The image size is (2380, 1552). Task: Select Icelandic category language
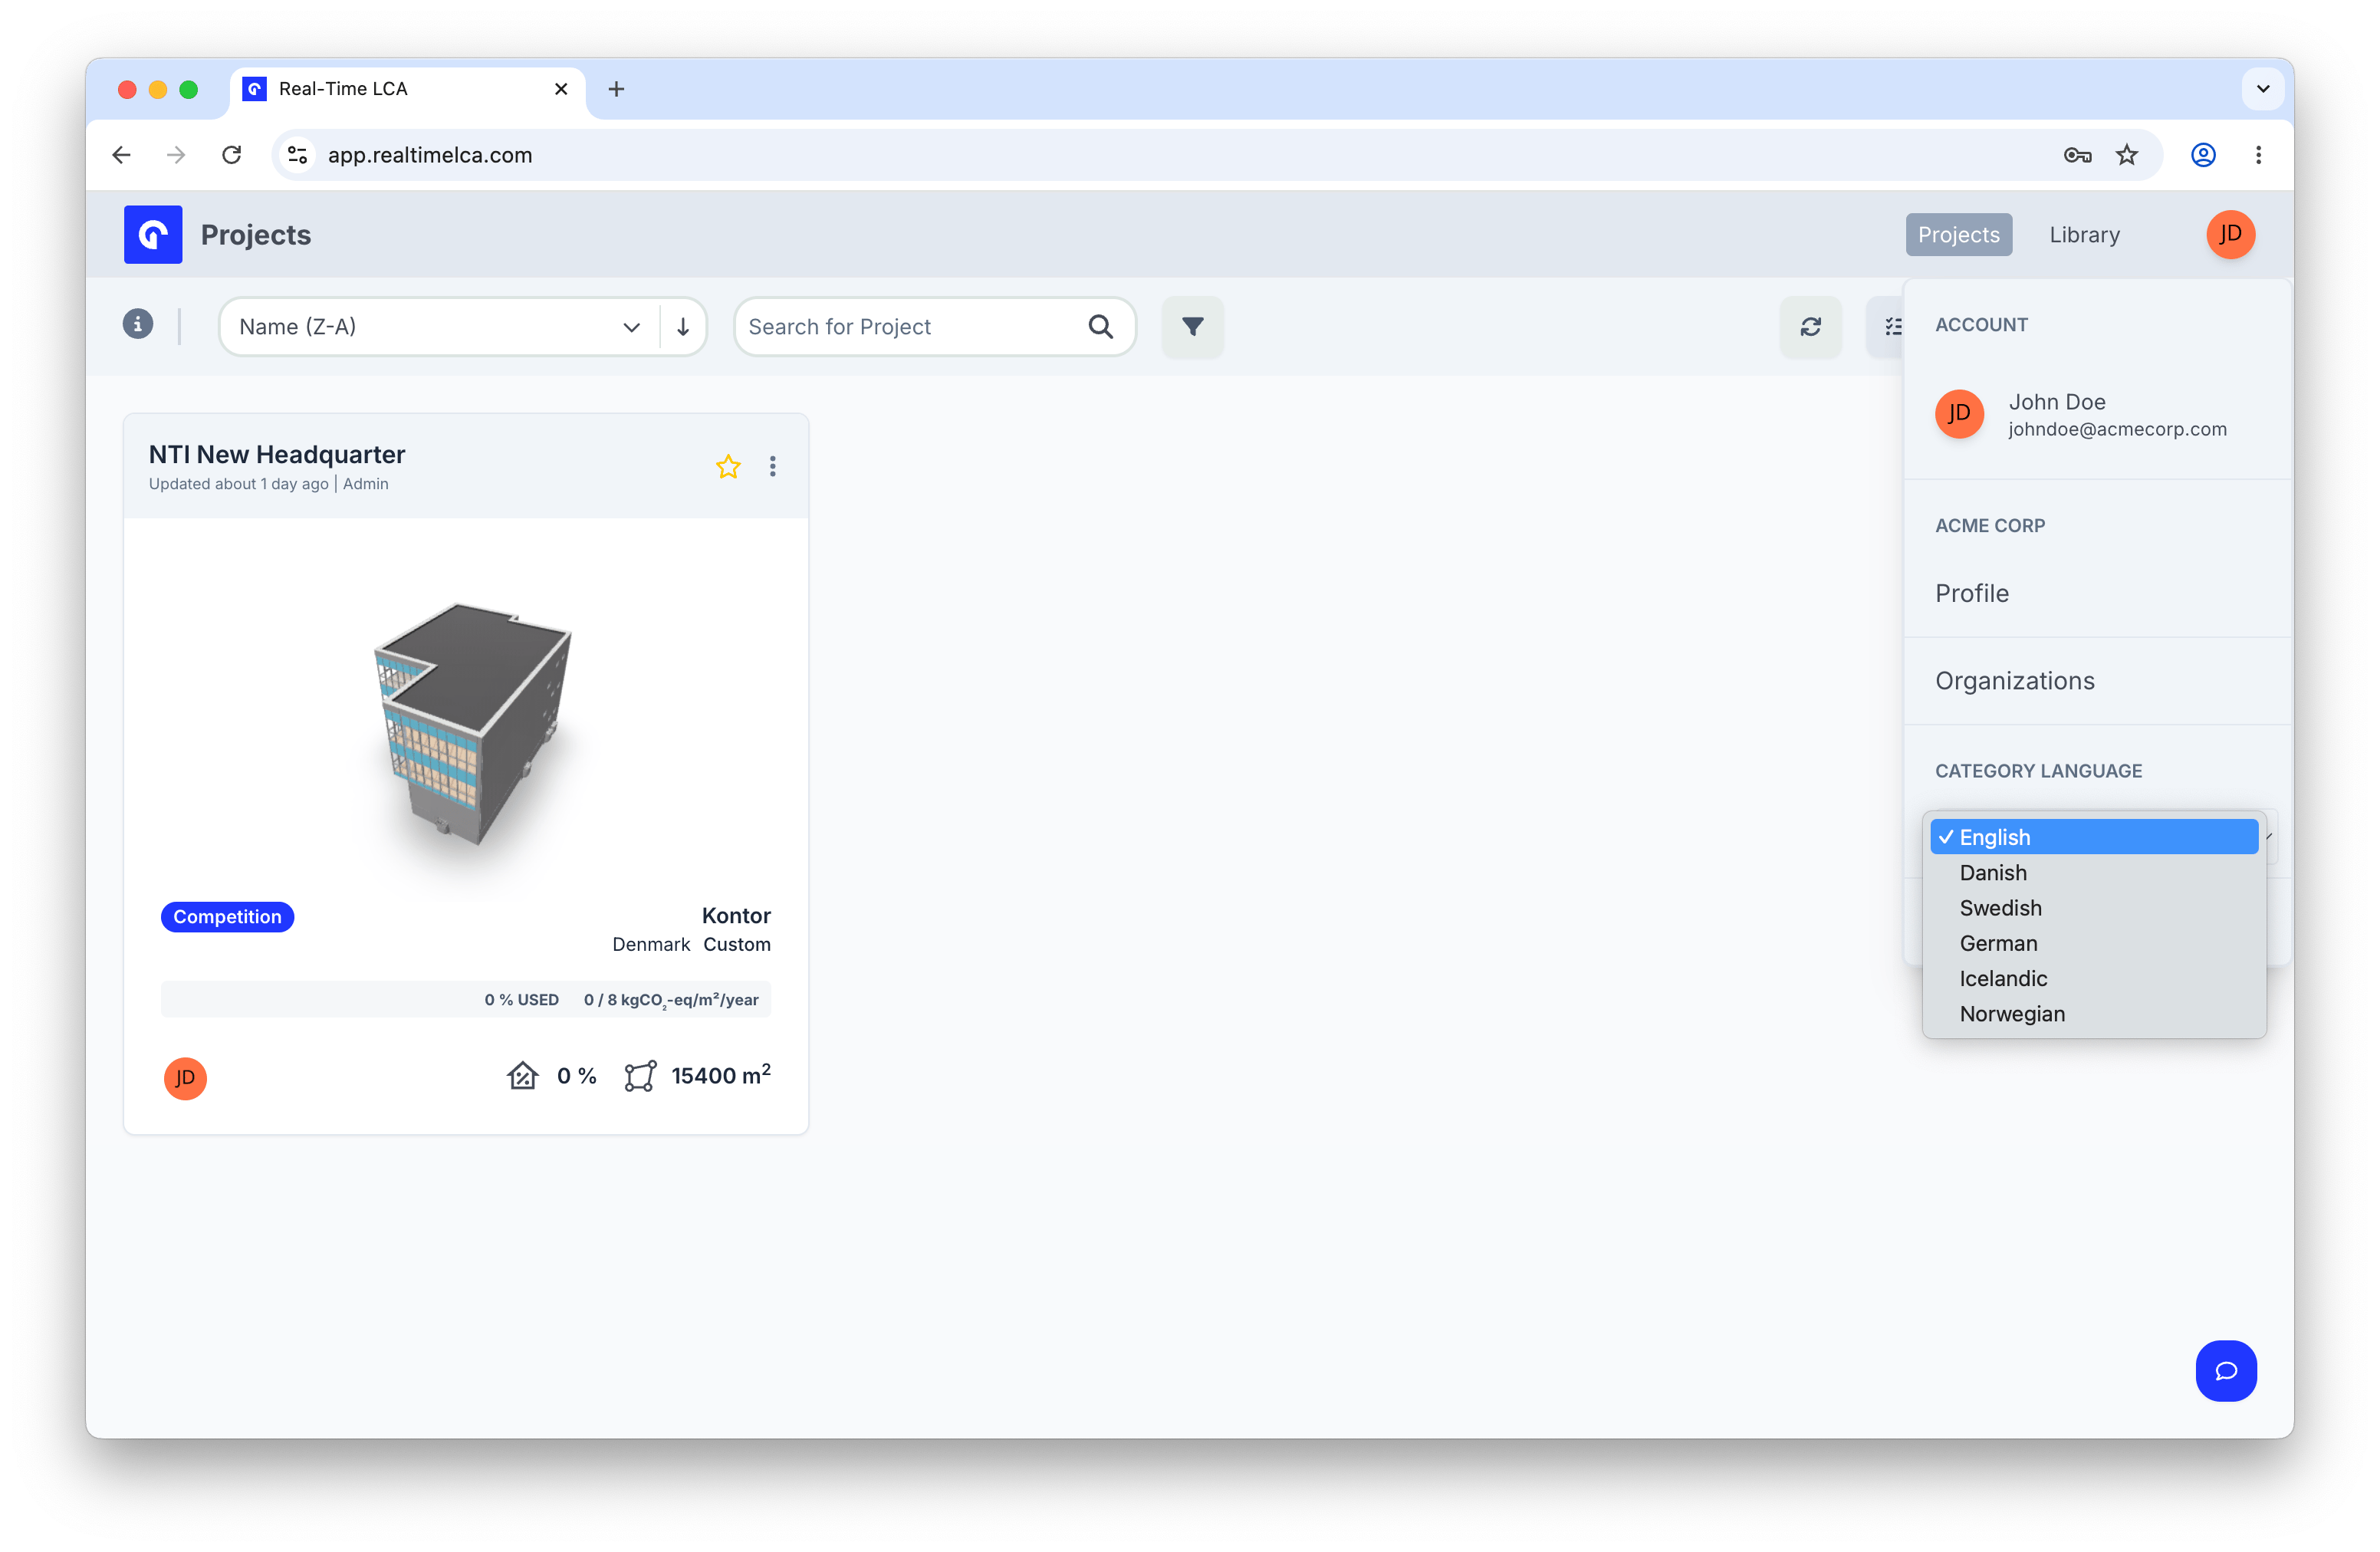pyautogui.click(x=2094, y=978)
